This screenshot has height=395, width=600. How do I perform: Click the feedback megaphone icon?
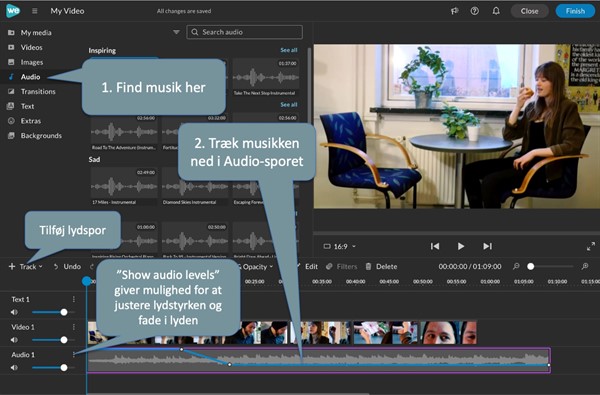pos(454,11)
